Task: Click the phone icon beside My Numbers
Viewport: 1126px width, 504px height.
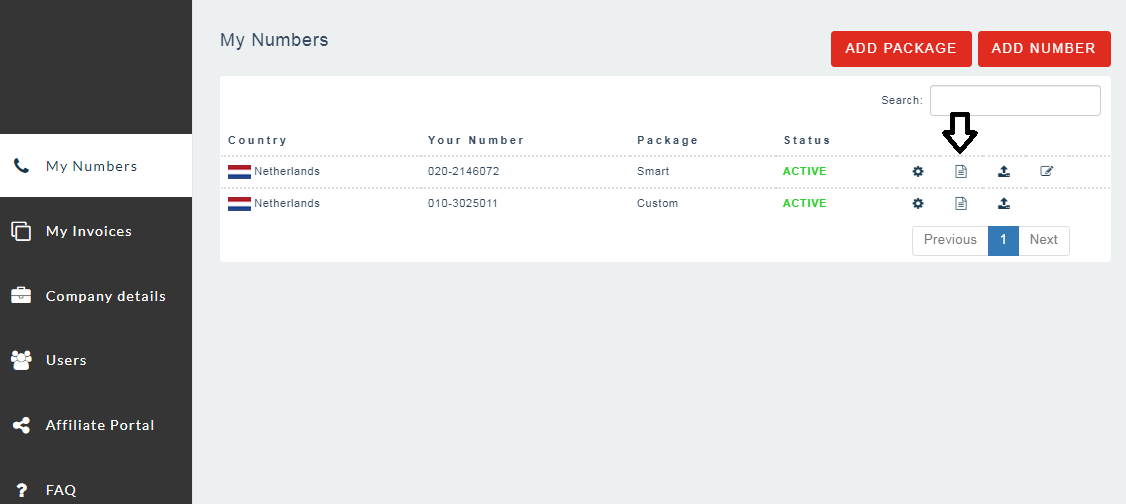Action: 21,166
